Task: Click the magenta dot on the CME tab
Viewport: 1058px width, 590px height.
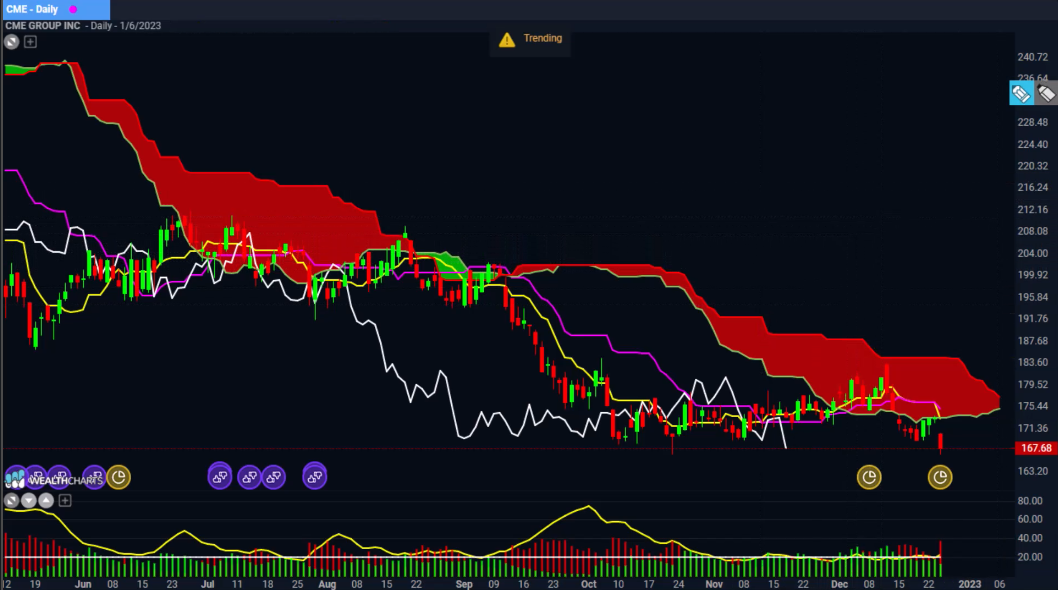Action: click(73, 9)
